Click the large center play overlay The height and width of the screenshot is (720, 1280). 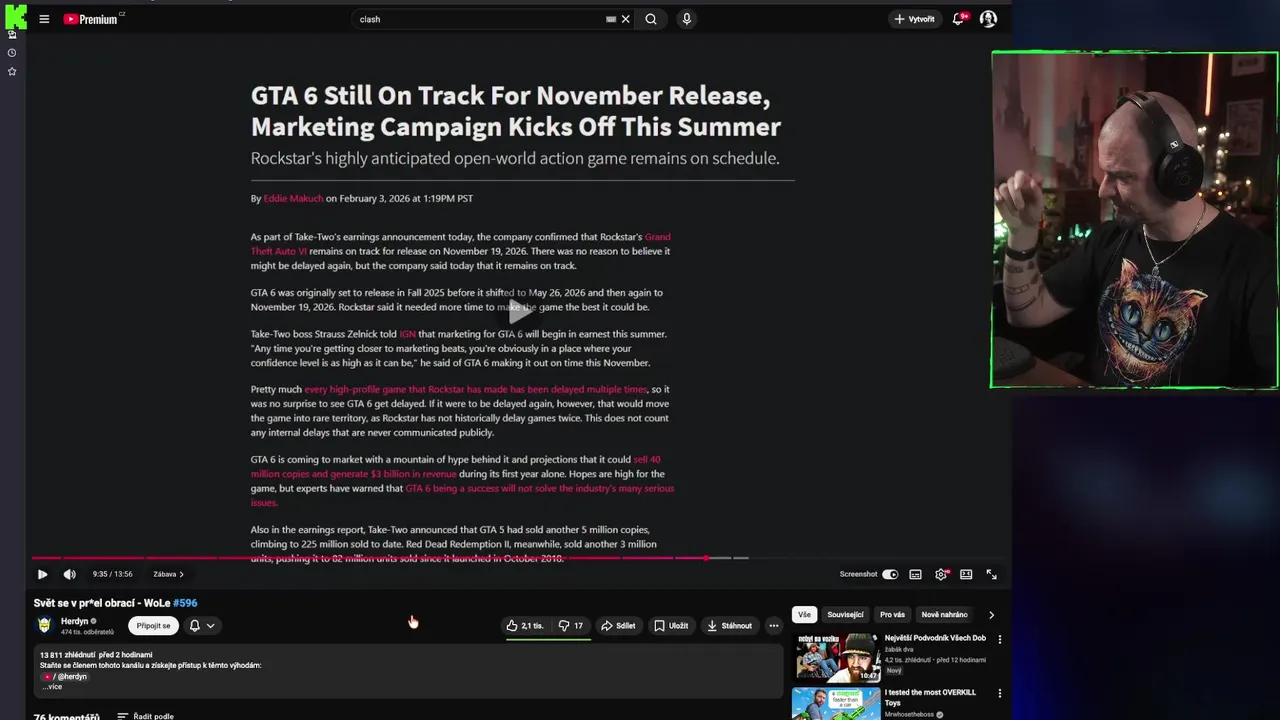click(x=518, y=311)
